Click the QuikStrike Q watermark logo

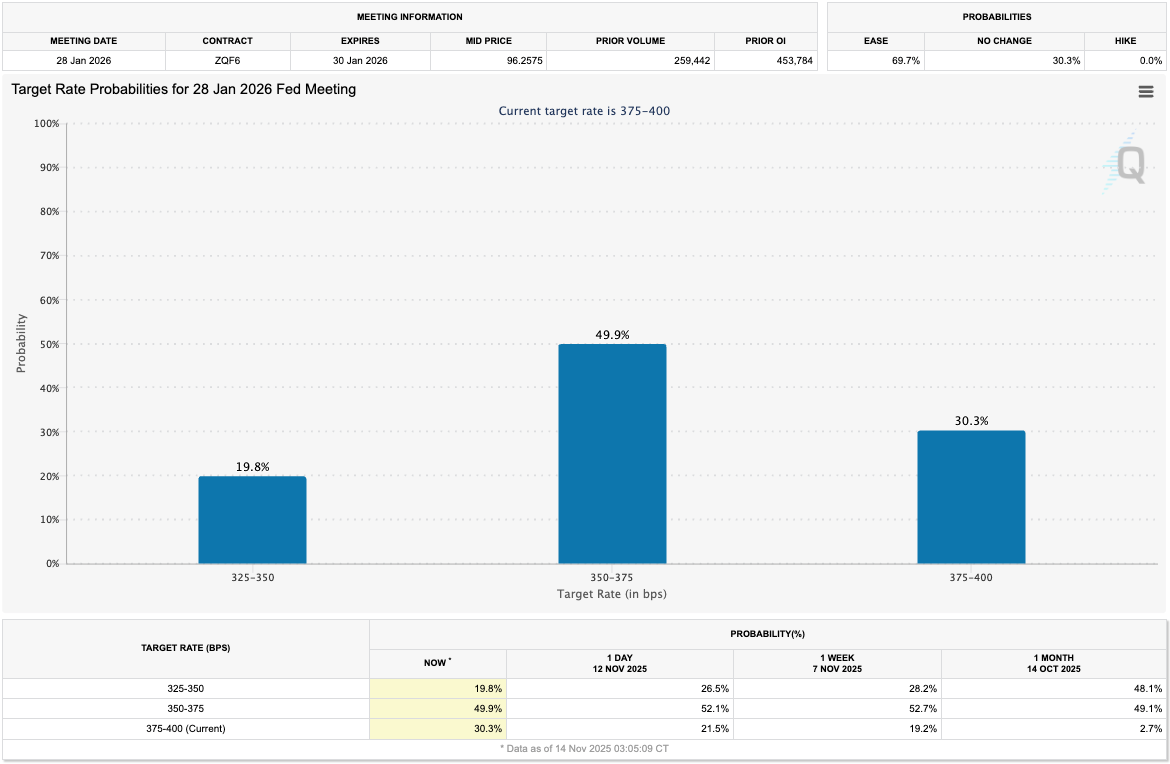point(1129,165)
